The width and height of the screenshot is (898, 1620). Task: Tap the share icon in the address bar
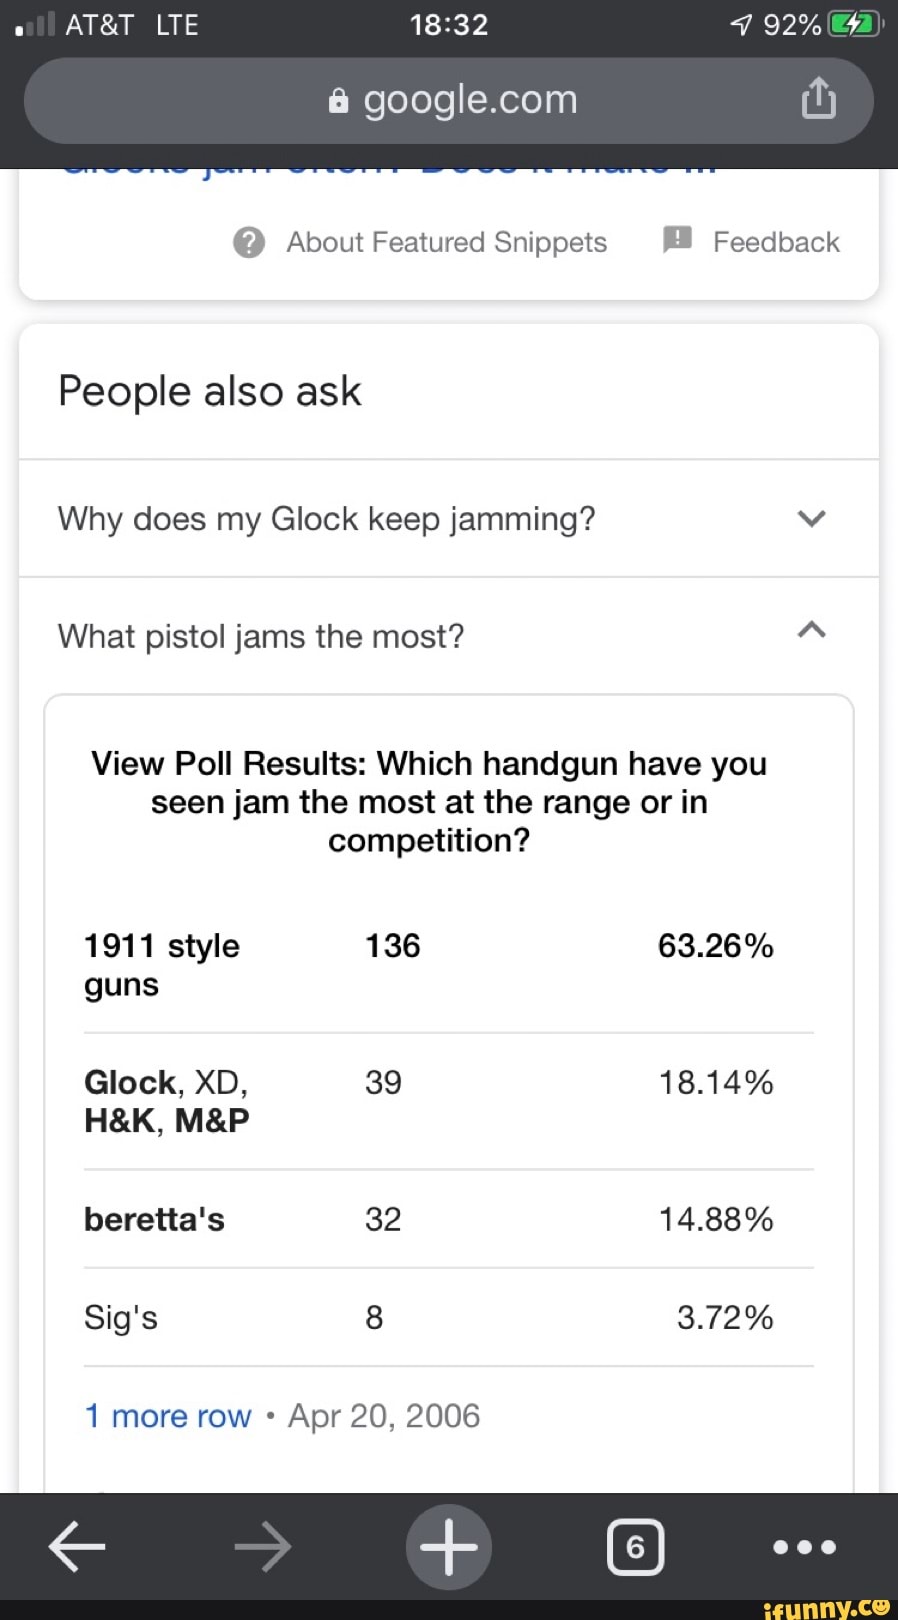coord(818,99)
